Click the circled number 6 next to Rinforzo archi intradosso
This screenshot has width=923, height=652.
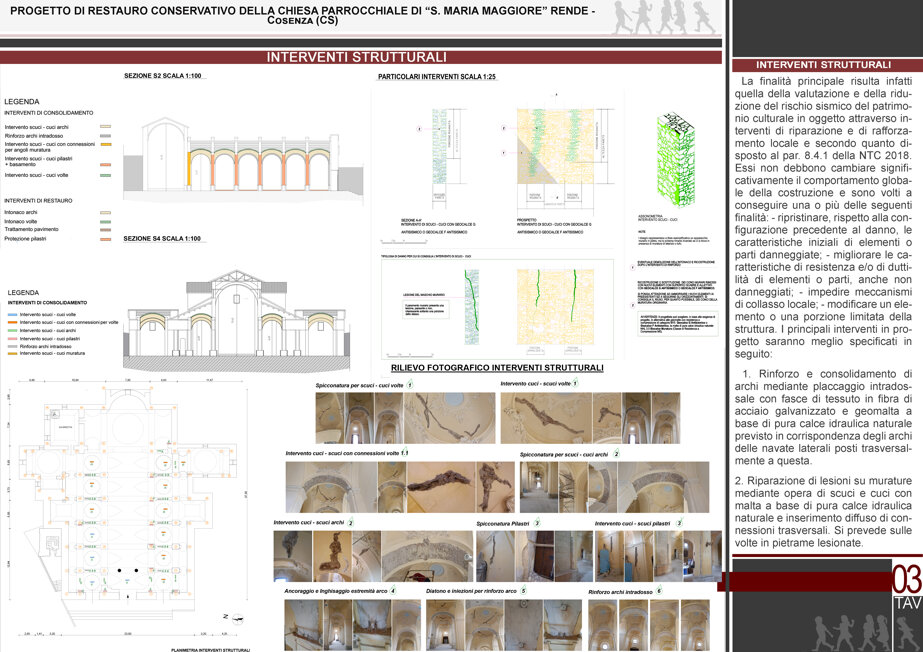pyautogui.click(x=659, y=590)
